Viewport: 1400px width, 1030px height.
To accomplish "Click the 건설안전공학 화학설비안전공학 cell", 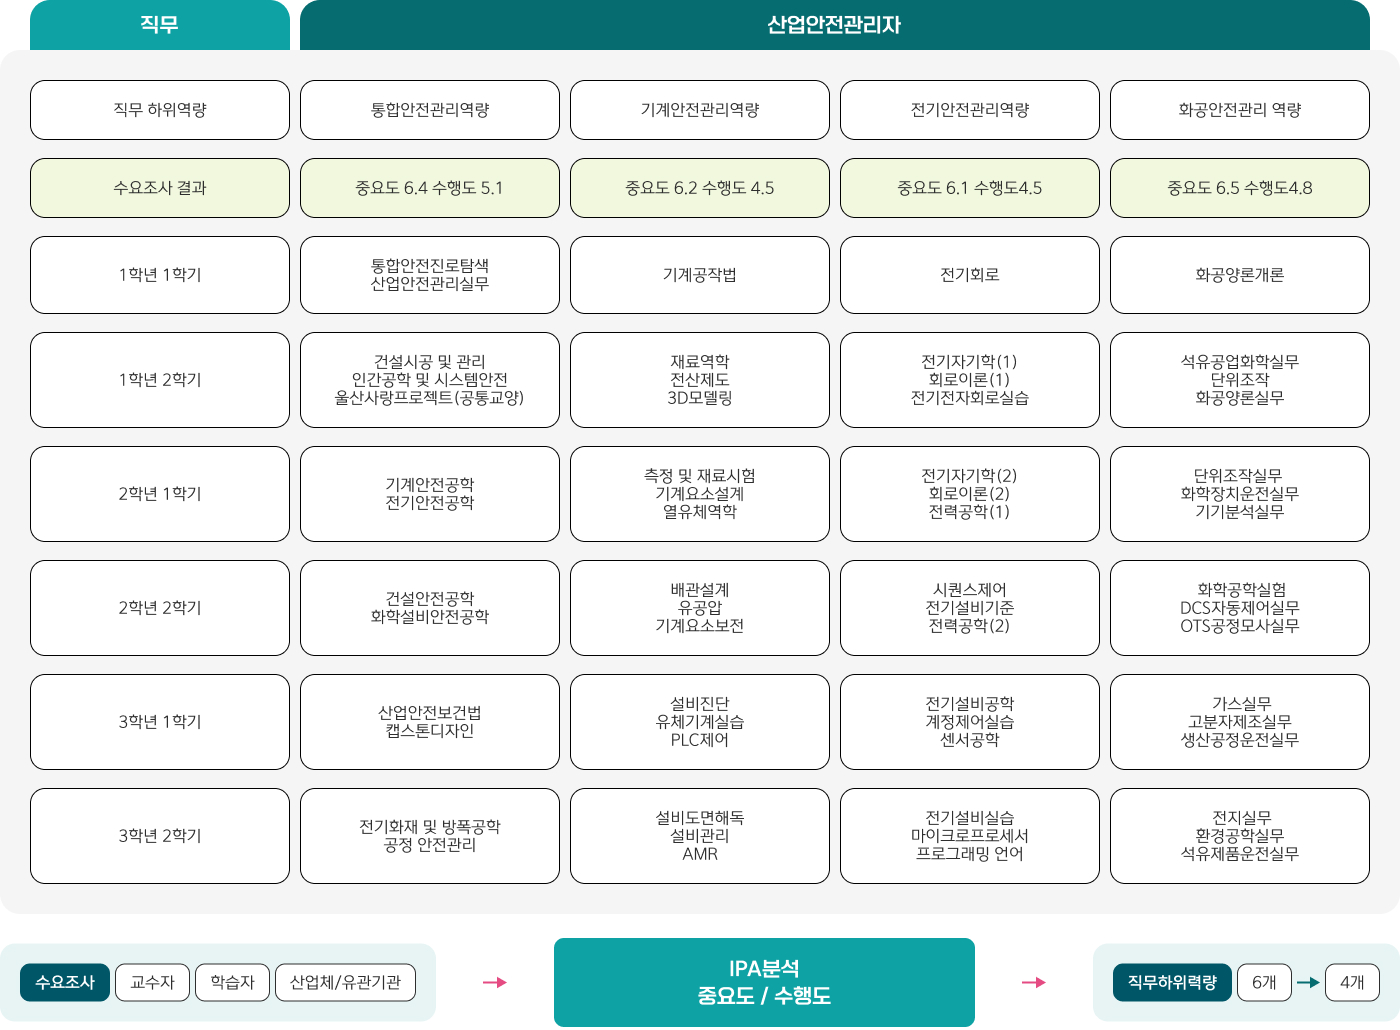I will point(430,608).
